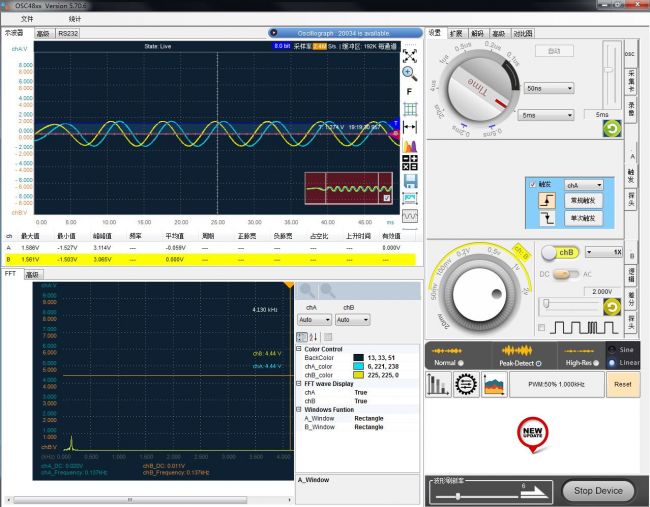This screenshot has width=650, height=507.
Task: Click the PWM:50% 1.000kHz button
Action: (x=556, y=384)
